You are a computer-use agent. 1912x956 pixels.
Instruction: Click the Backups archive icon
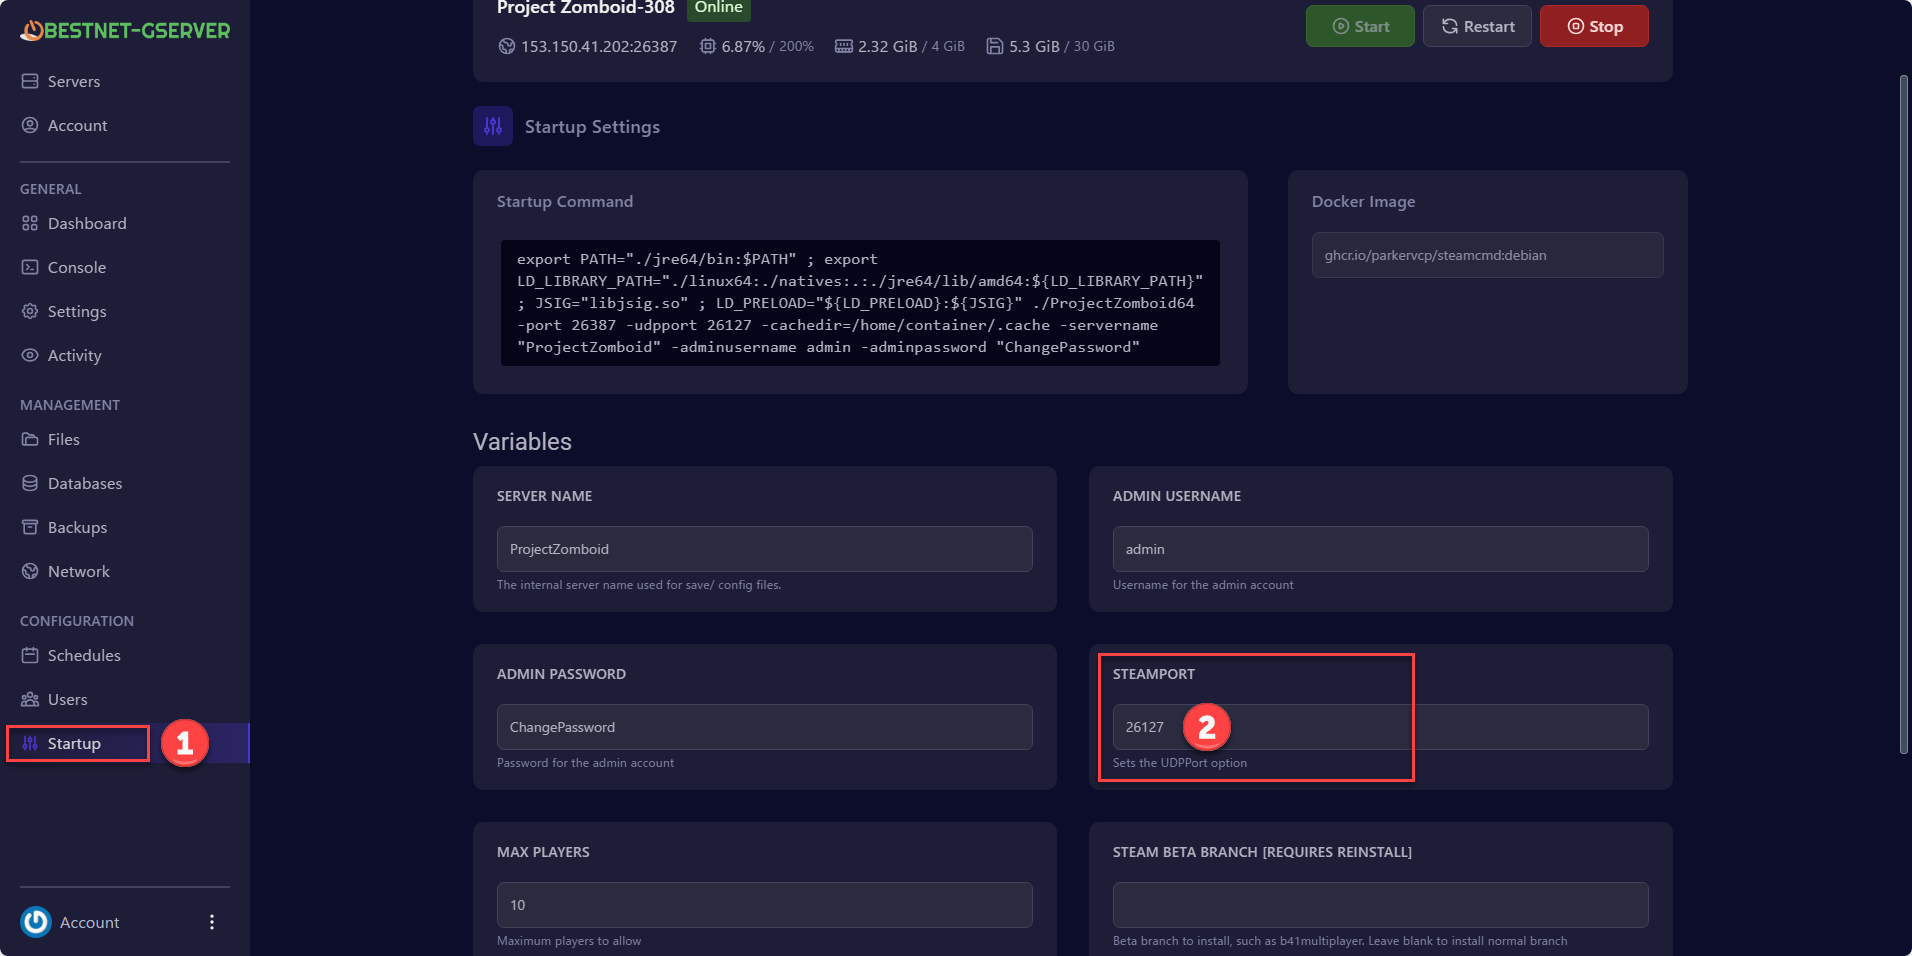tap(30, 527)
